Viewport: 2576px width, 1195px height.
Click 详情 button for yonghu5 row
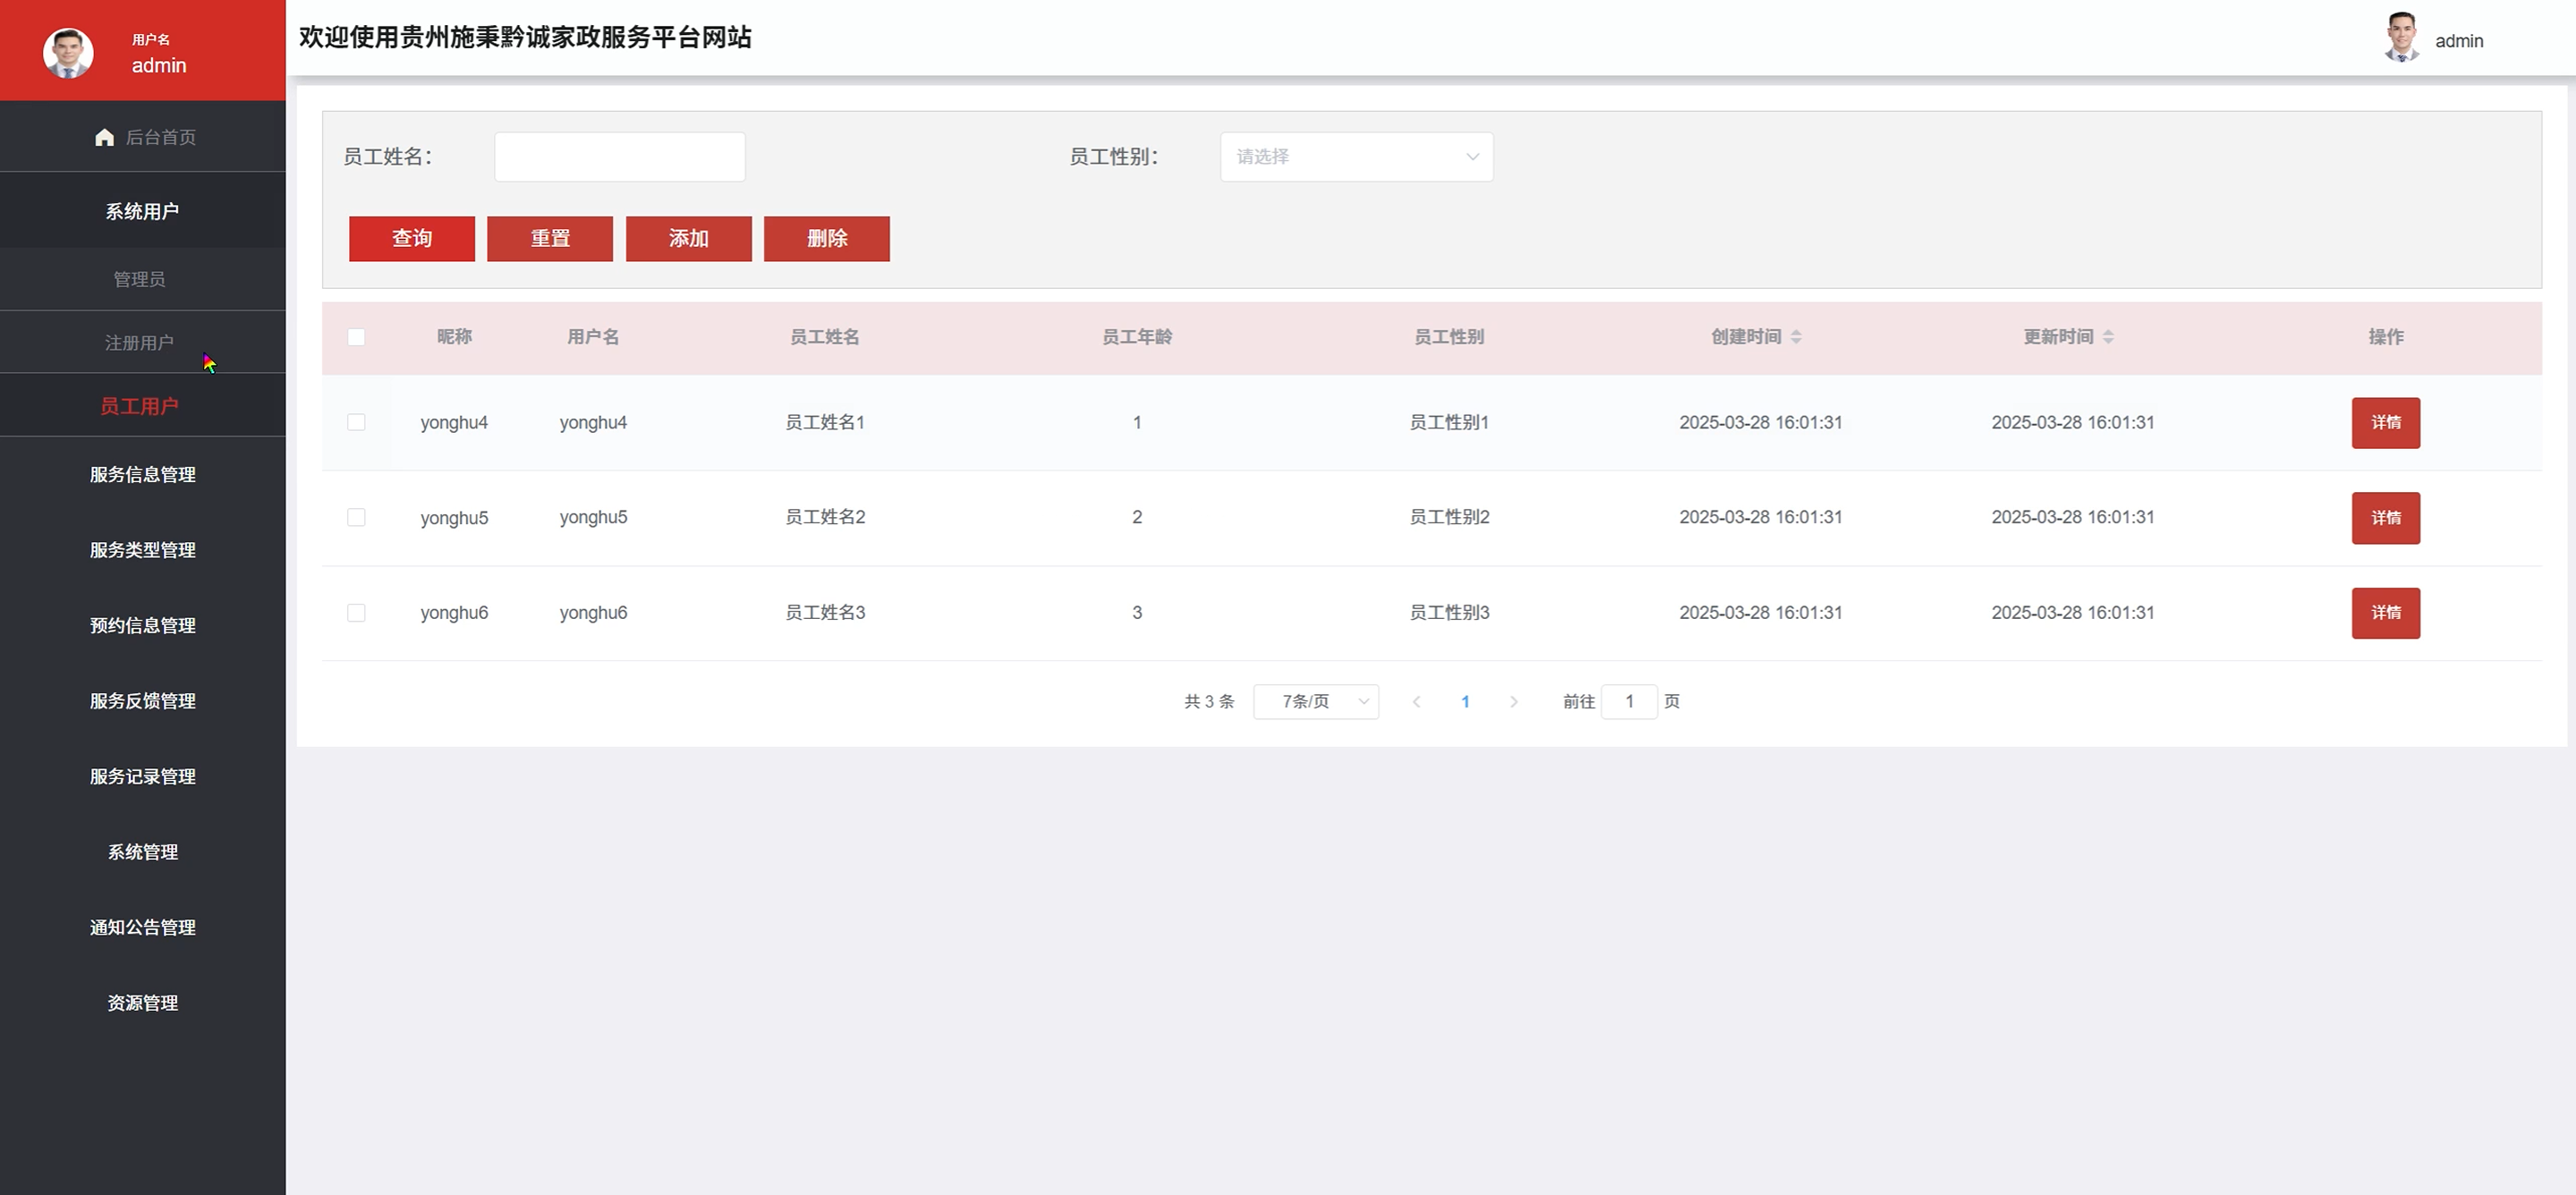(x=2385, y=518)
